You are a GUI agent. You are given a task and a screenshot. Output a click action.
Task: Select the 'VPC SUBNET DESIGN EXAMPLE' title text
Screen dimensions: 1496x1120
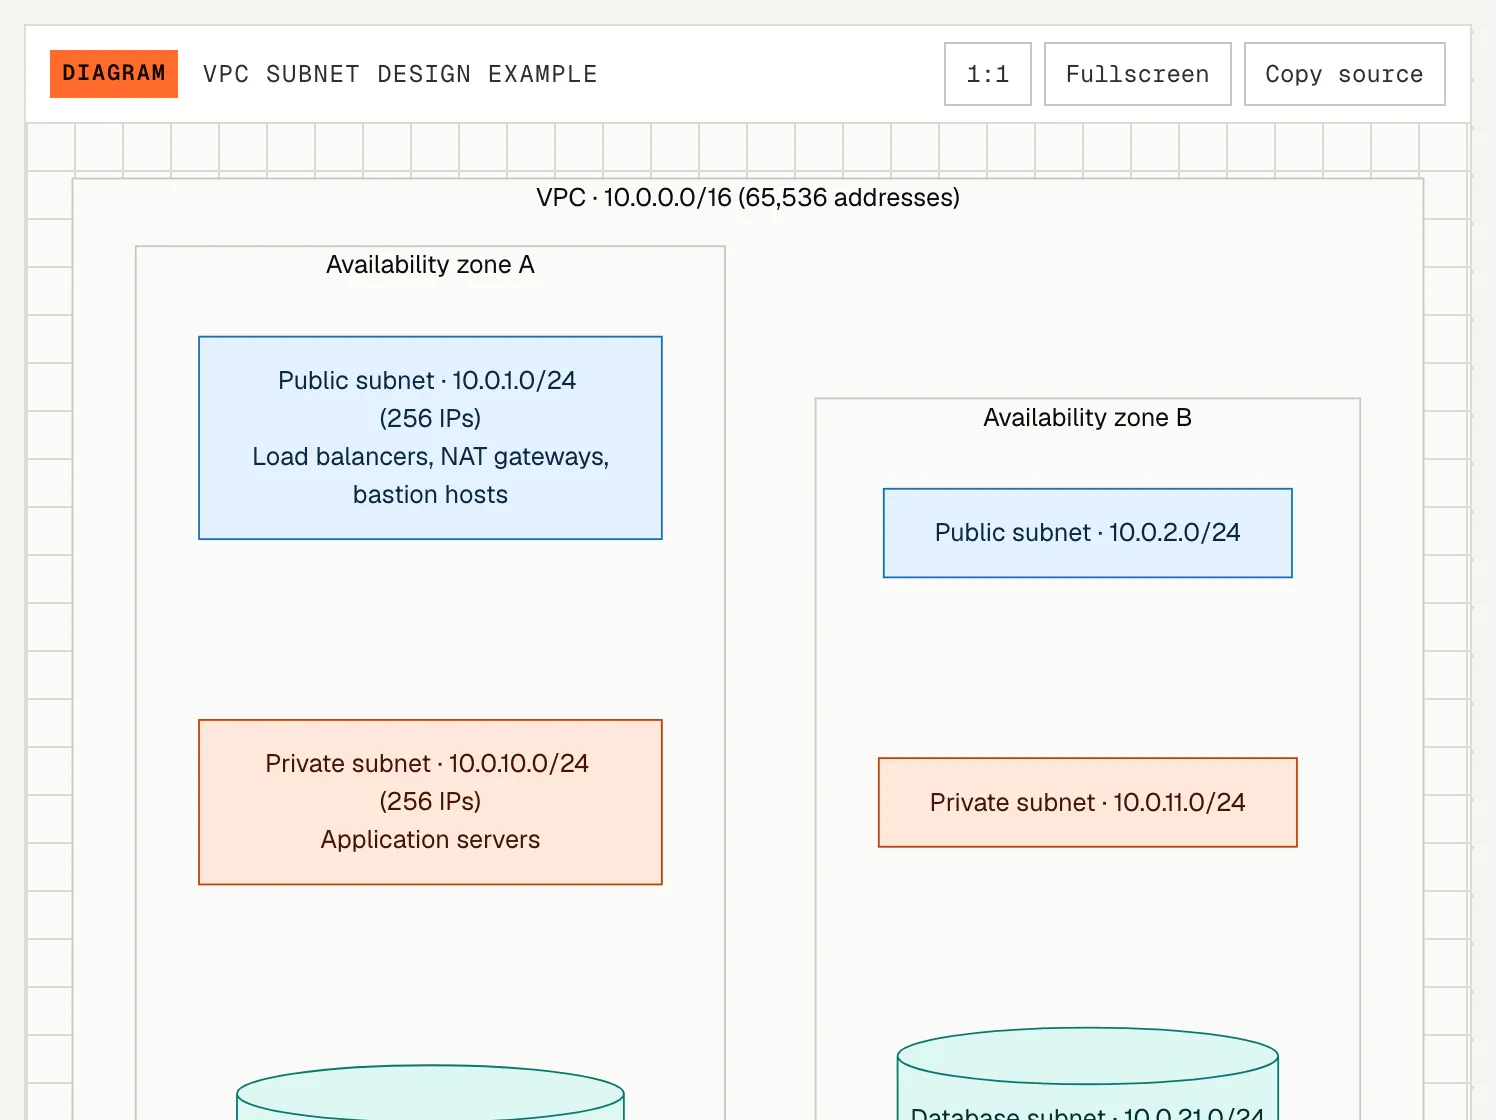pos(400,74)
